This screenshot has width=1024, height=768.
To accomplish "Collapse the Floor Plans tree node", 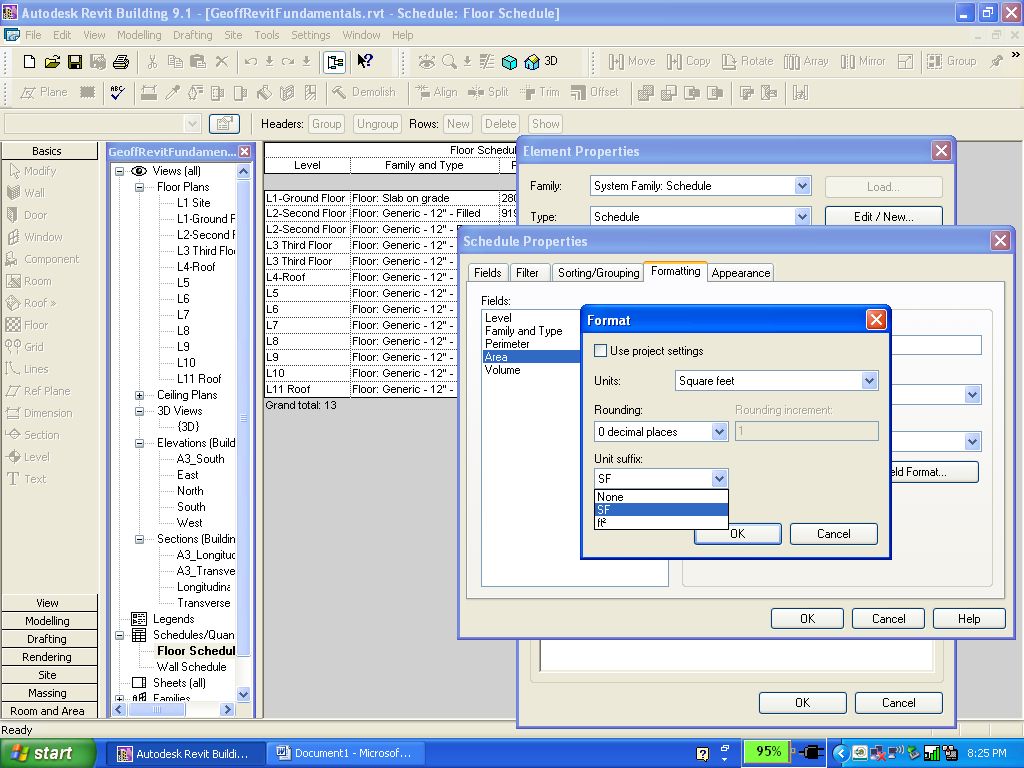I will click(x=139, y=187).
